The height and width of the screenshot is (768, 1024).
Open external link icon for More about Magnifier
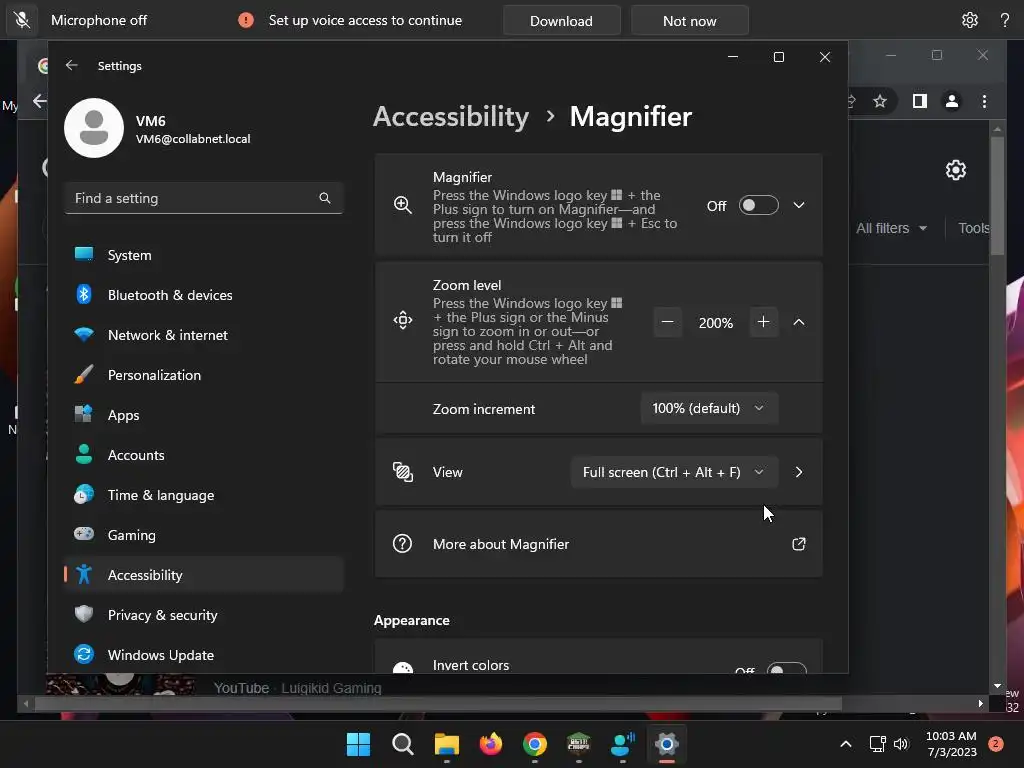(799, 544)
